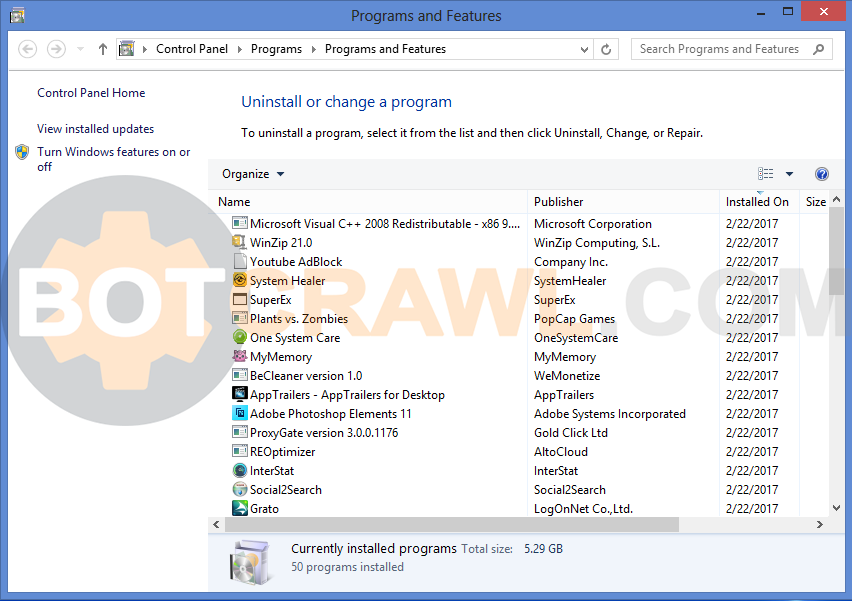The width and height of the screenshot is (852, 601).
Task: Select the System Healer program name
Action: tap(287, 280)
